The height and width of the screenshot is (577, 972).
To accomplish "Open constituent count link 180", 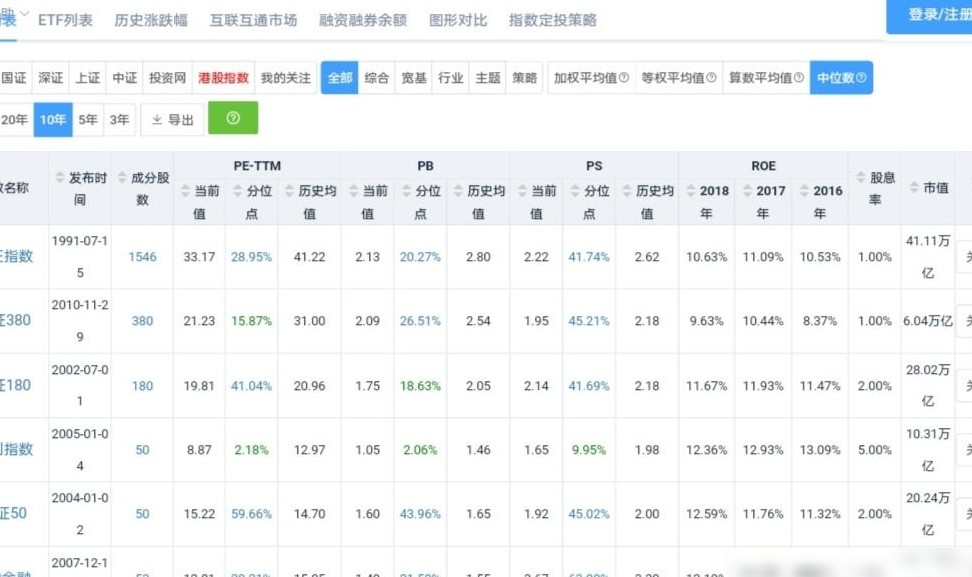I will point(143,385).
